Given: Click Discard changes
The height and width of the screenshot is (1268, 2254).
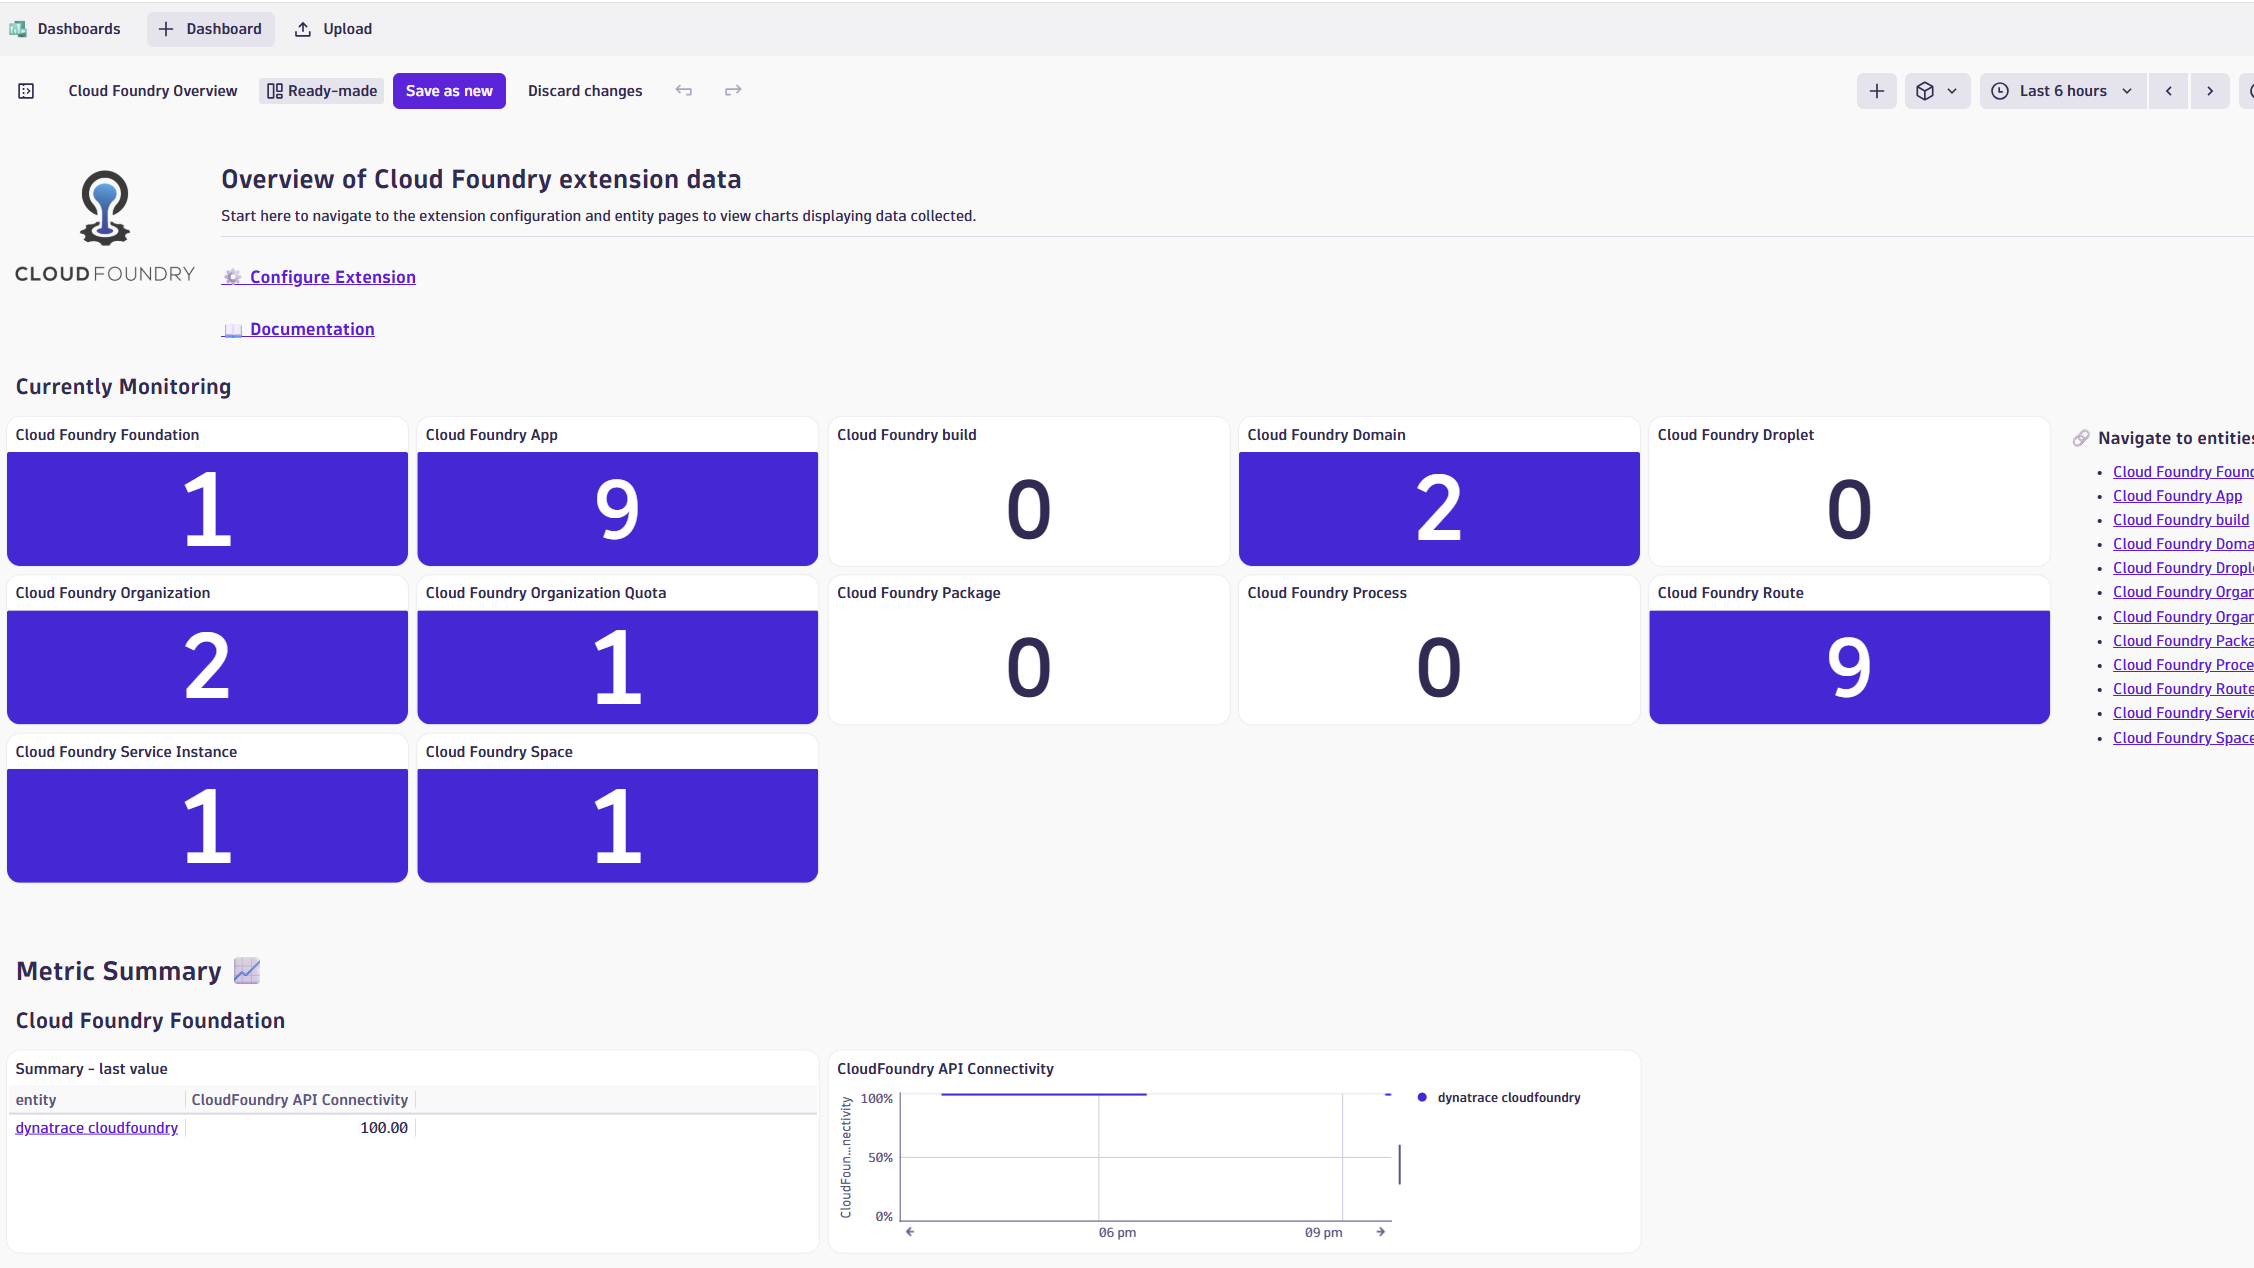Looking at the screenshot, I should tap(585, 90).
